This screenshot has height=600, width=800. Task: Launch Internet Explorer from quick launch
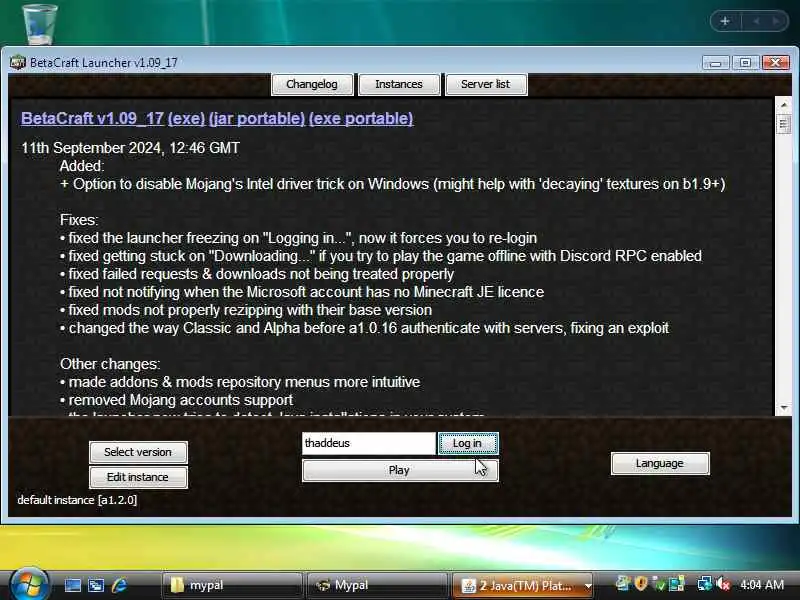(x=119, y=585)
